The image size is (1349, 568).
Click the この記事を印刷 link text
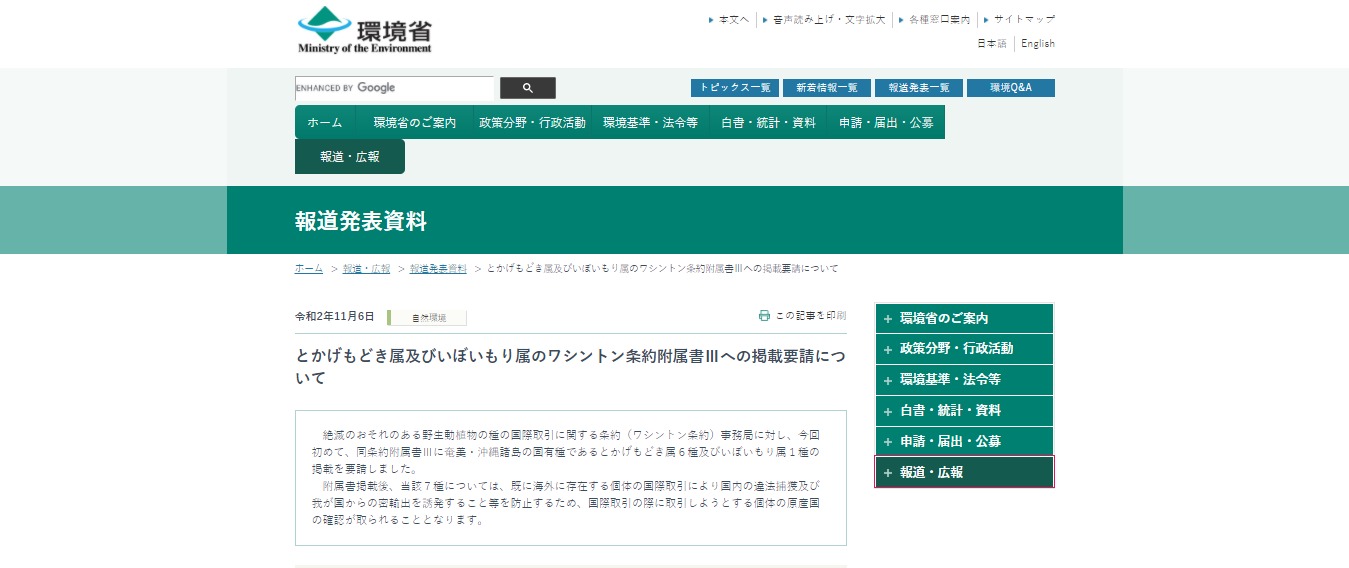(x=811, y=315)
